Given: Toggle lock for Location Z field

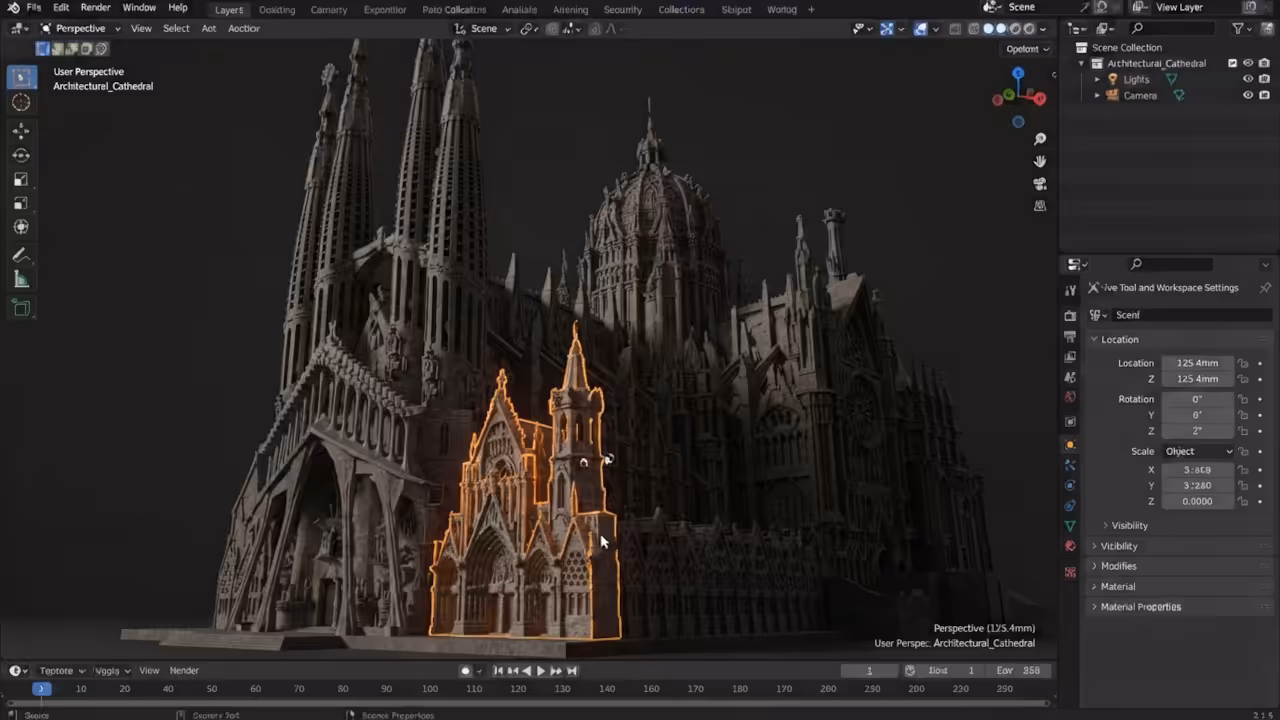Looking at the screenshot, I should tap(1243, 379).
